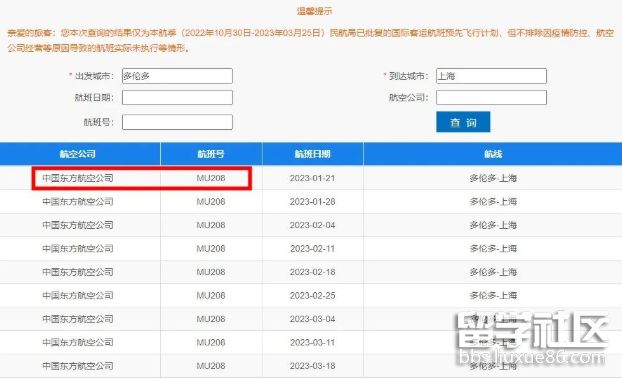The height and width of the screenshot is (379, 622).
Task: Select date cell 2023-02-25
Action: pyautogui.click(x=313, y=295)
